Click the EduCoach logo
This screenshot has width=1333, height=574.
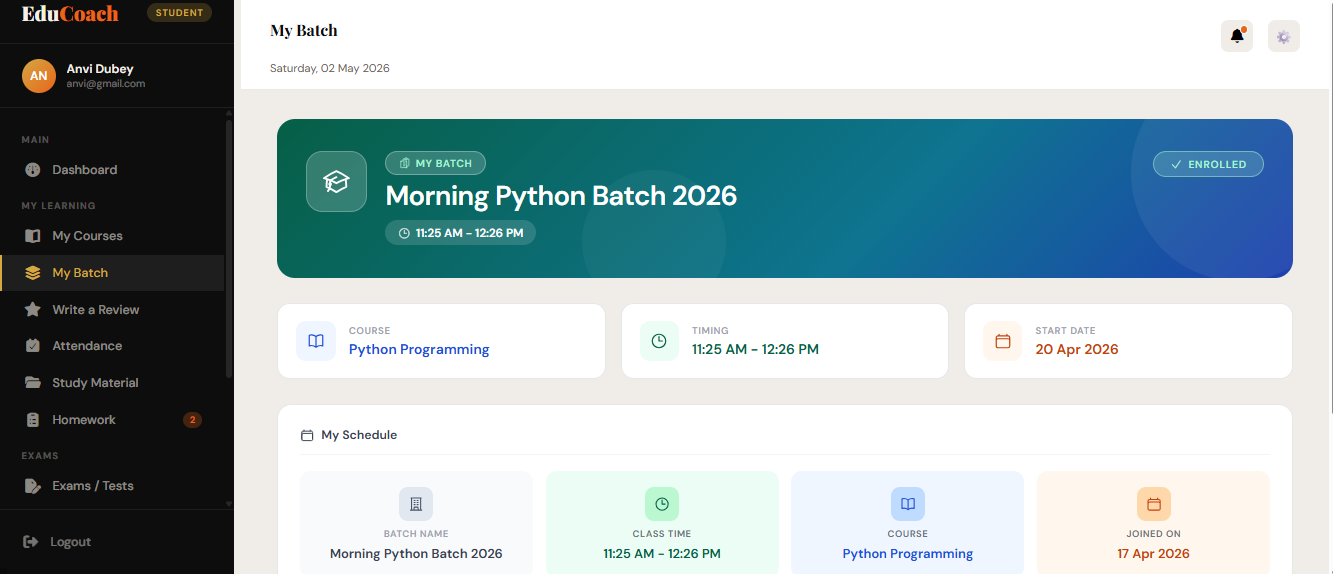click(70, 14)
